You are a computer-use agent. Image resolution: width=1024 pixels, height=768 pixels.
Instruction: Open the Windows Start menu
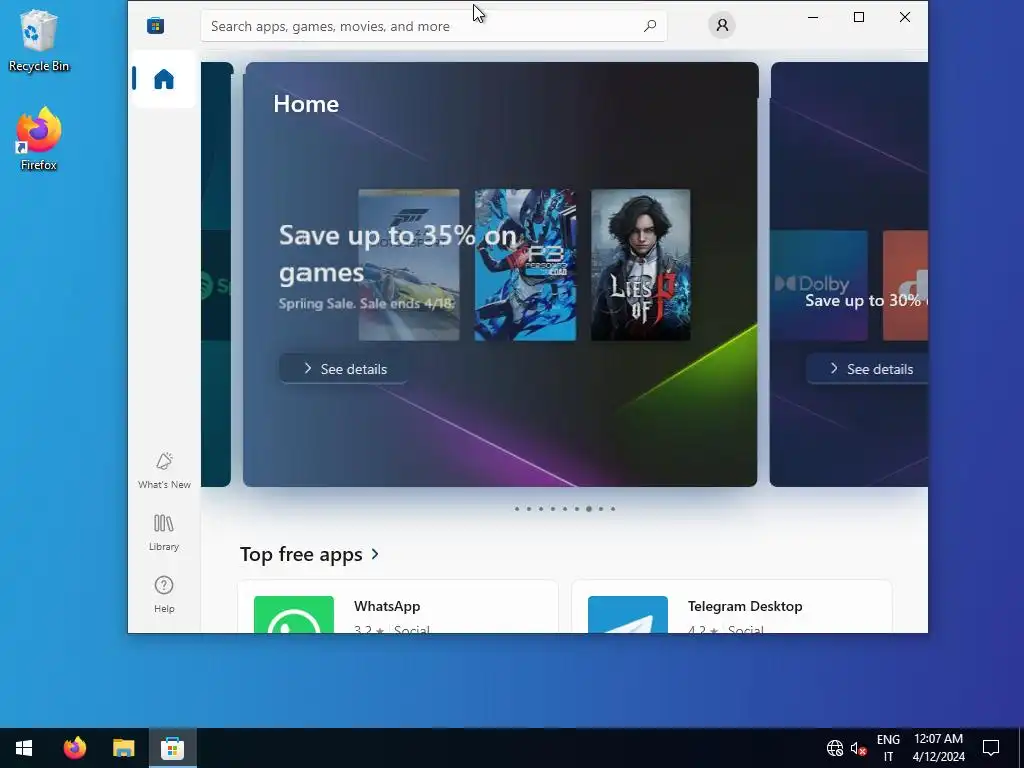tap(24, 748)
